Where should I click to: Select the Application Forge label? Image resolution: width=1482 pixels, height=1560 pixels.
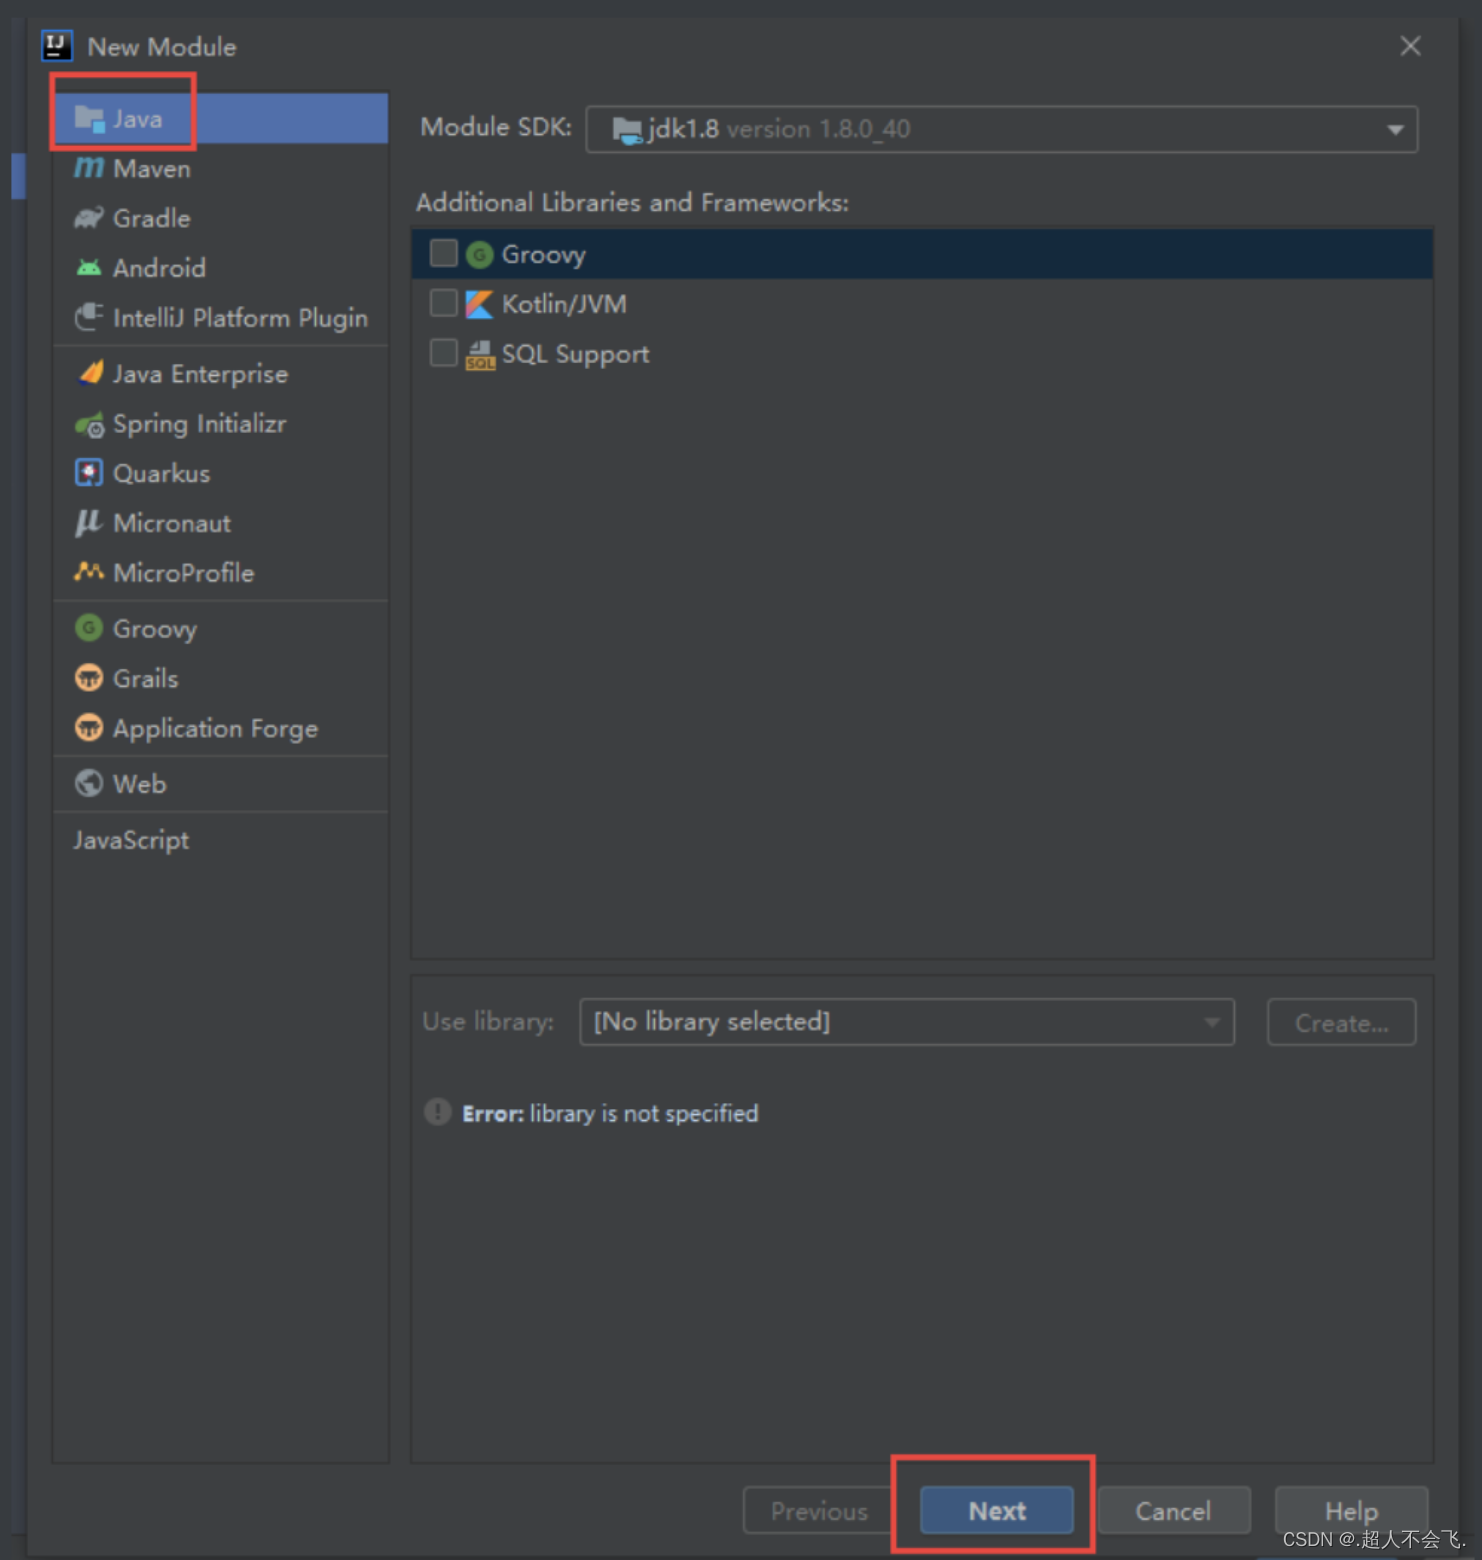[216, 729]
